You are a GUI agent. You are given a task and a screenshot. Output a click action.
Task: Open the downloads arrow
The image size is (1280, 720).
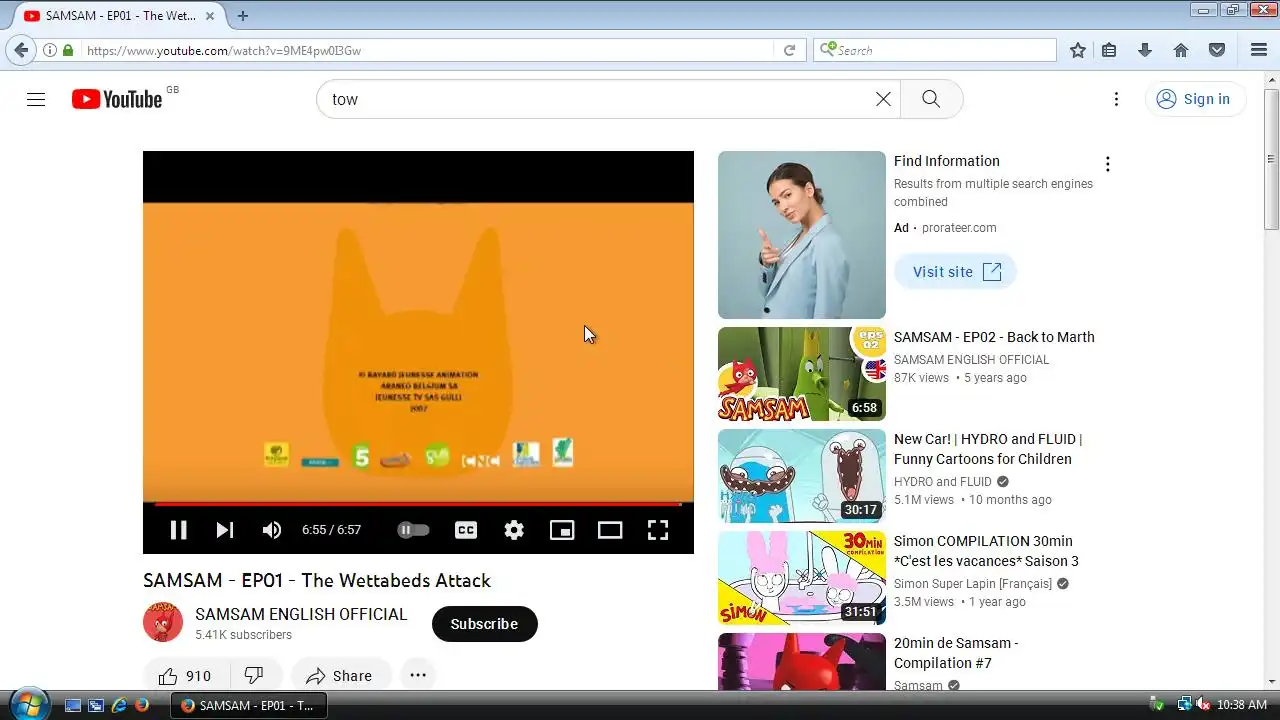1145,50
